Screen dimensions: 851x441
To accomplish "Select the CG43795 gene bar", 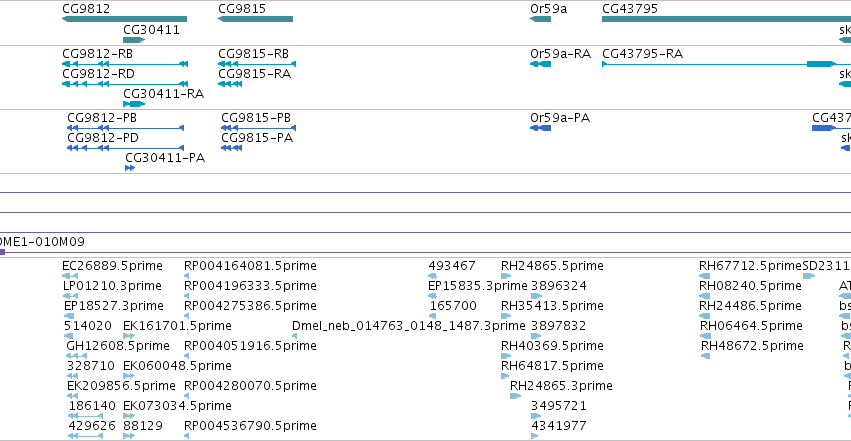I will [x=726, y=19].
